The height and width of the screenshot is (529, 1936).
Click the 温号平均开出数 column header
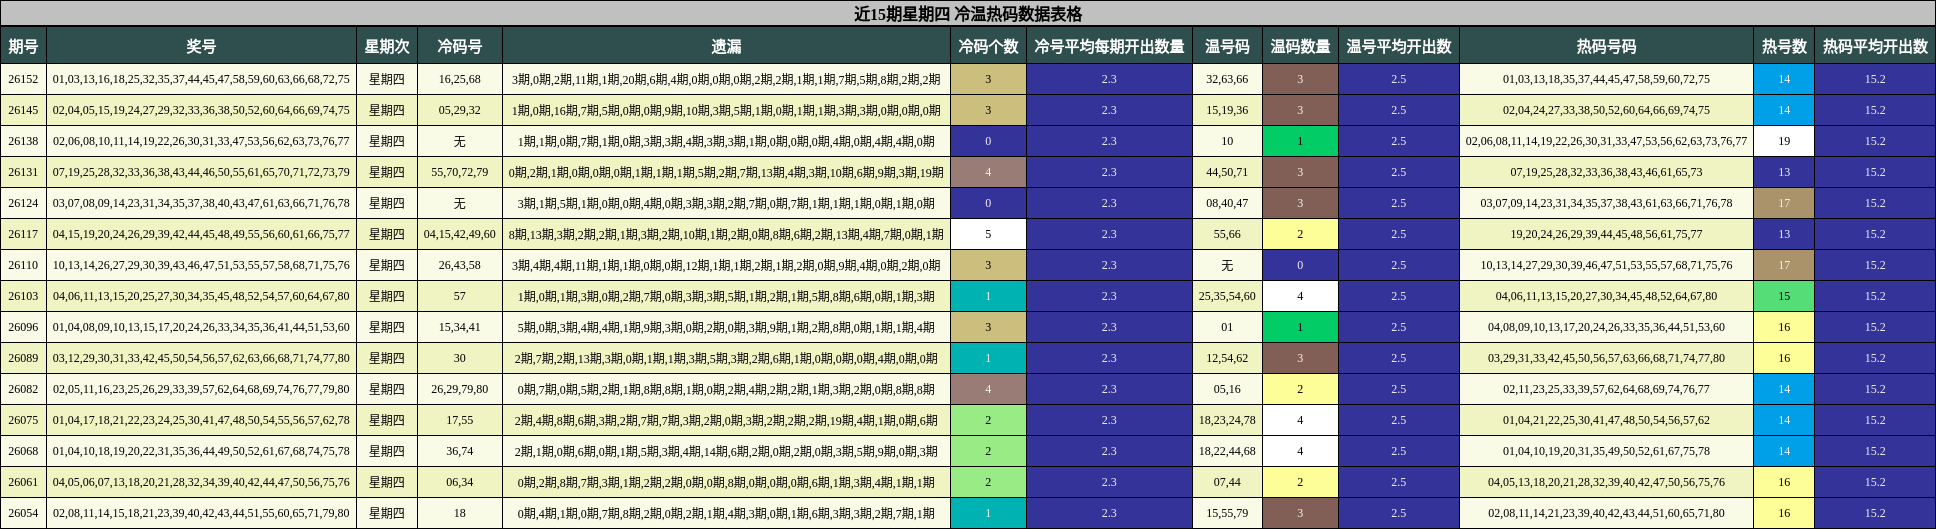click(1399, 46)
